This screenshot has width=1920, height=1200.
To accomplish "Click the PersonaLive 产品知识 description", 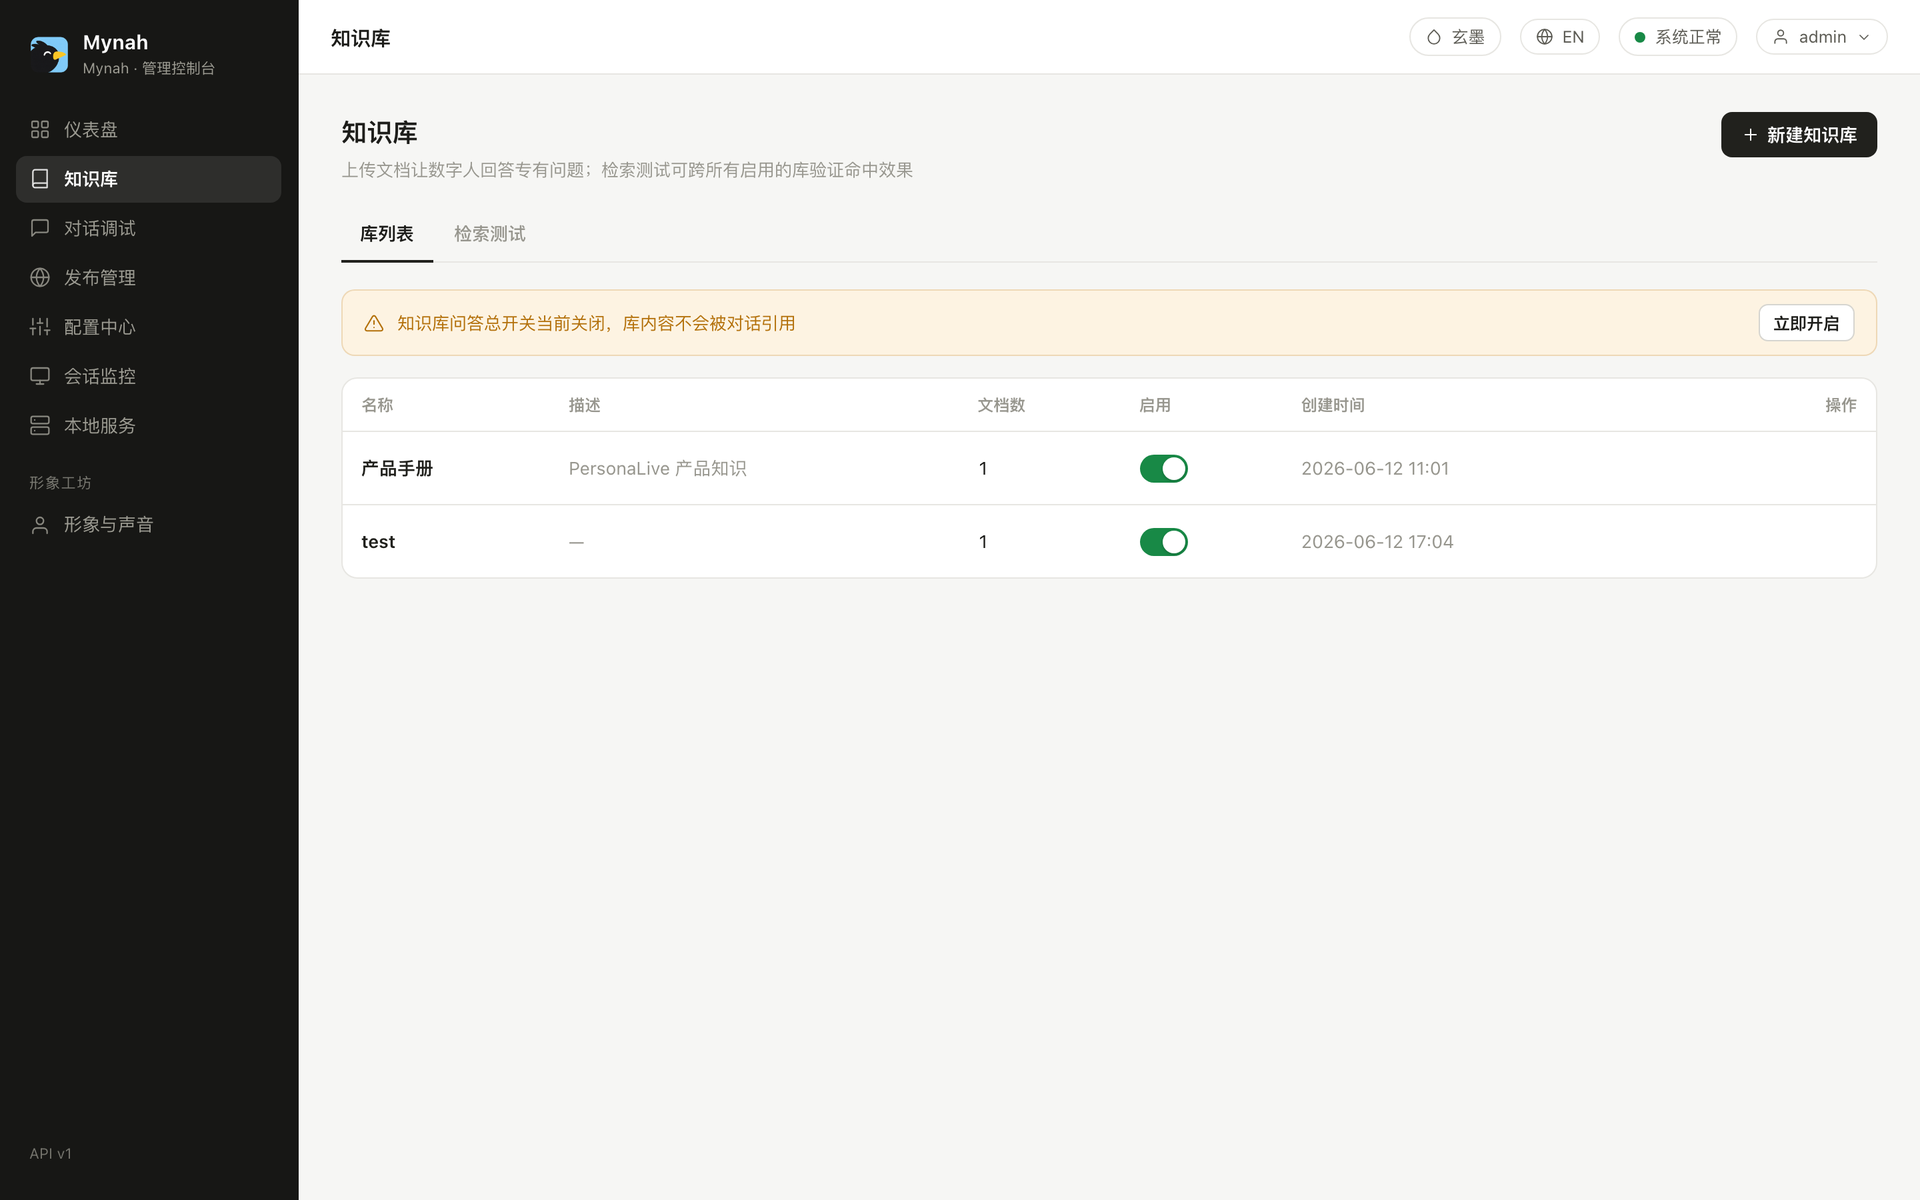I will pyautogui.click(x=657, y=468).
